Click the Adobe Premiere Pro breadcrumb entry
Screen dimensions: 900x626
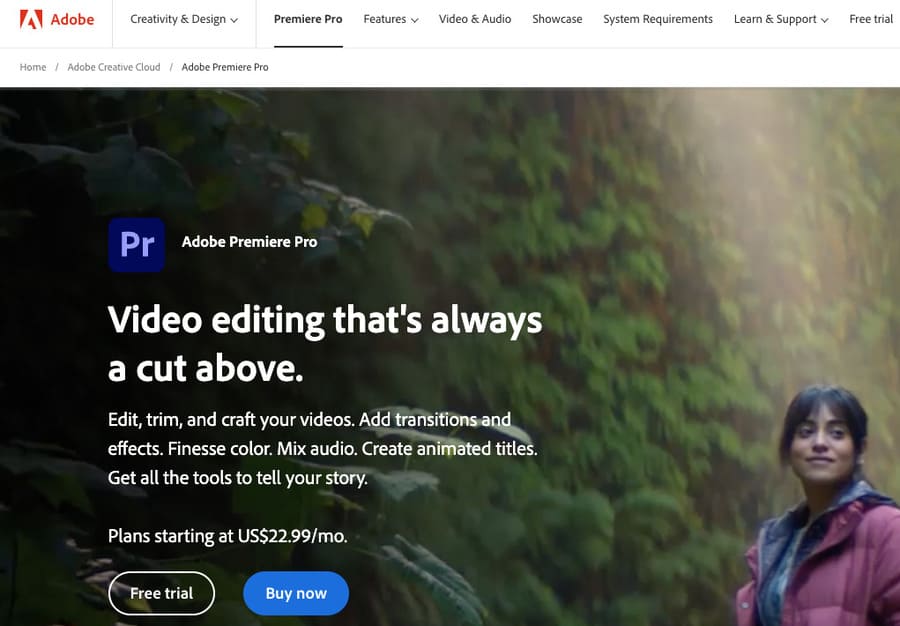[225, 66]
